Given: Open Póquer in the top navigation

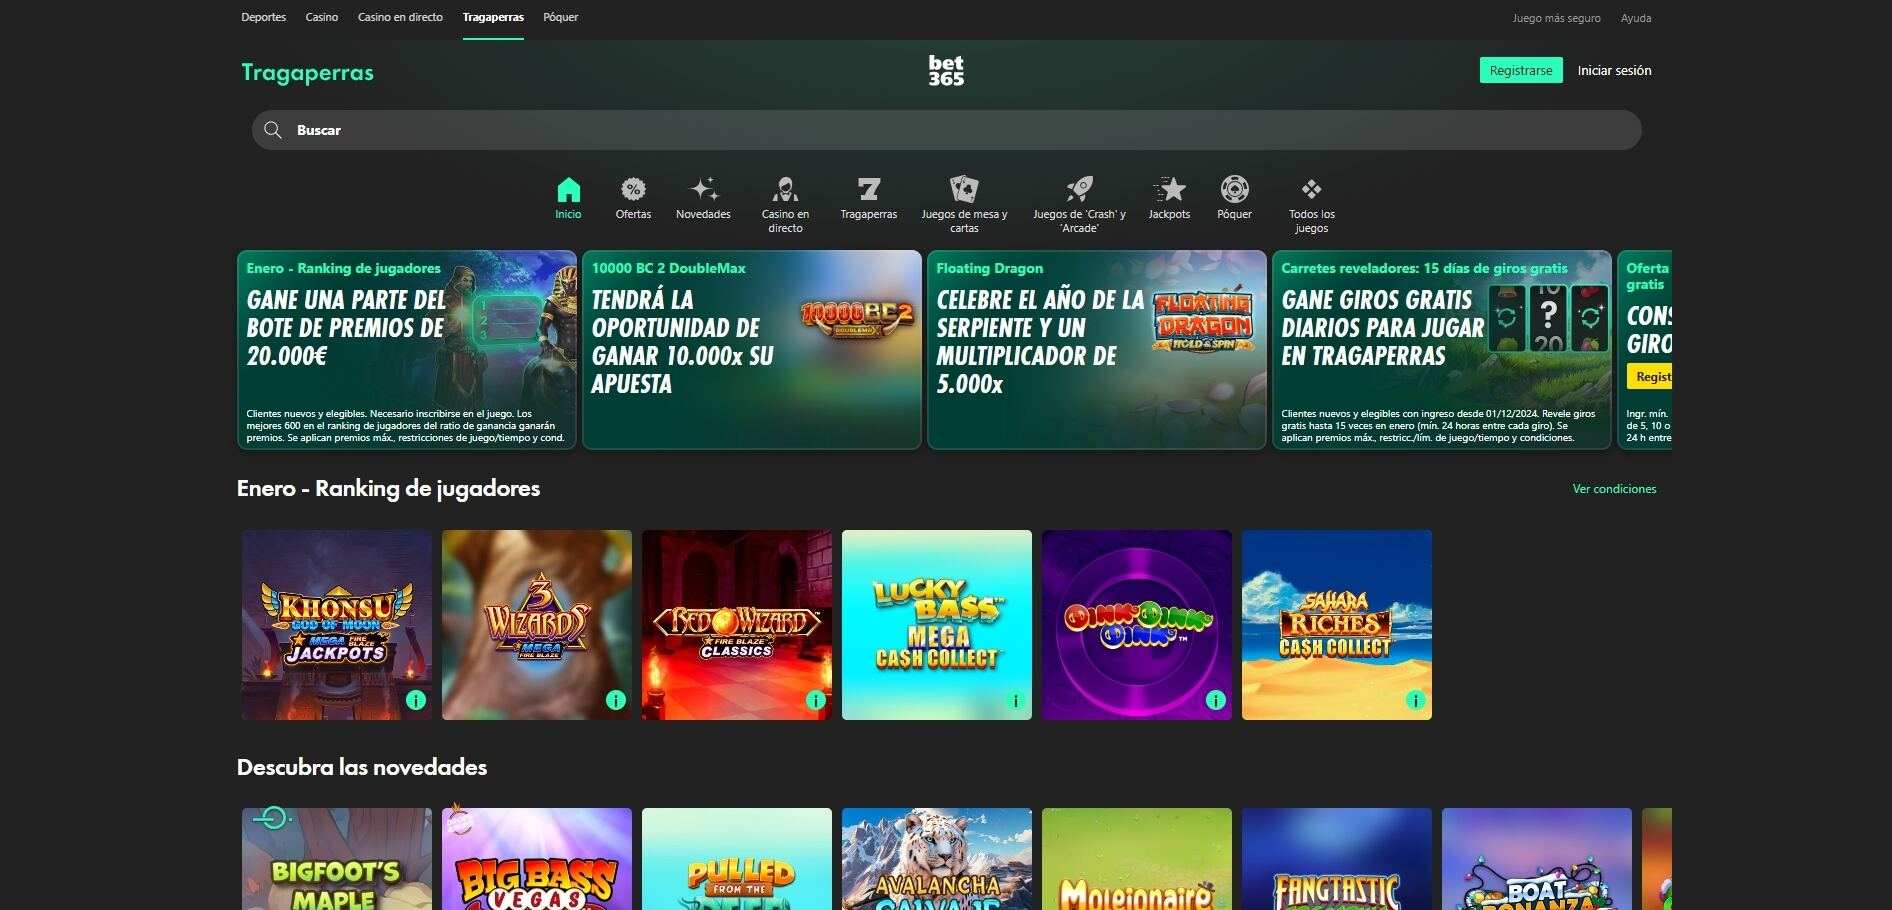Looking at the screenshot, I should 561,17.
